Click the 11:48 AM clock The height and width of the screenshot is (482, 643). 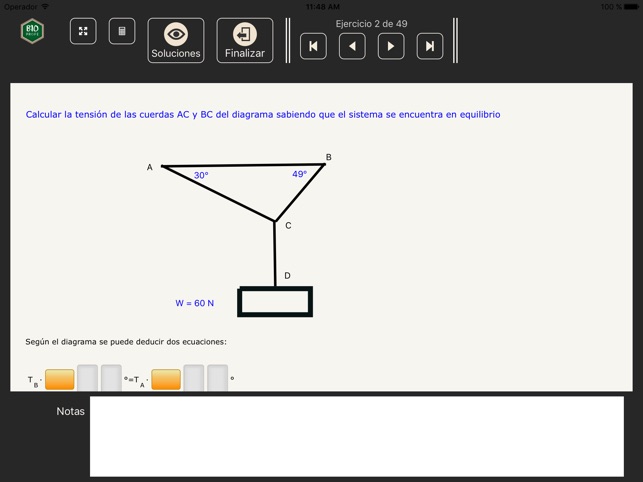tap(323, 7)
